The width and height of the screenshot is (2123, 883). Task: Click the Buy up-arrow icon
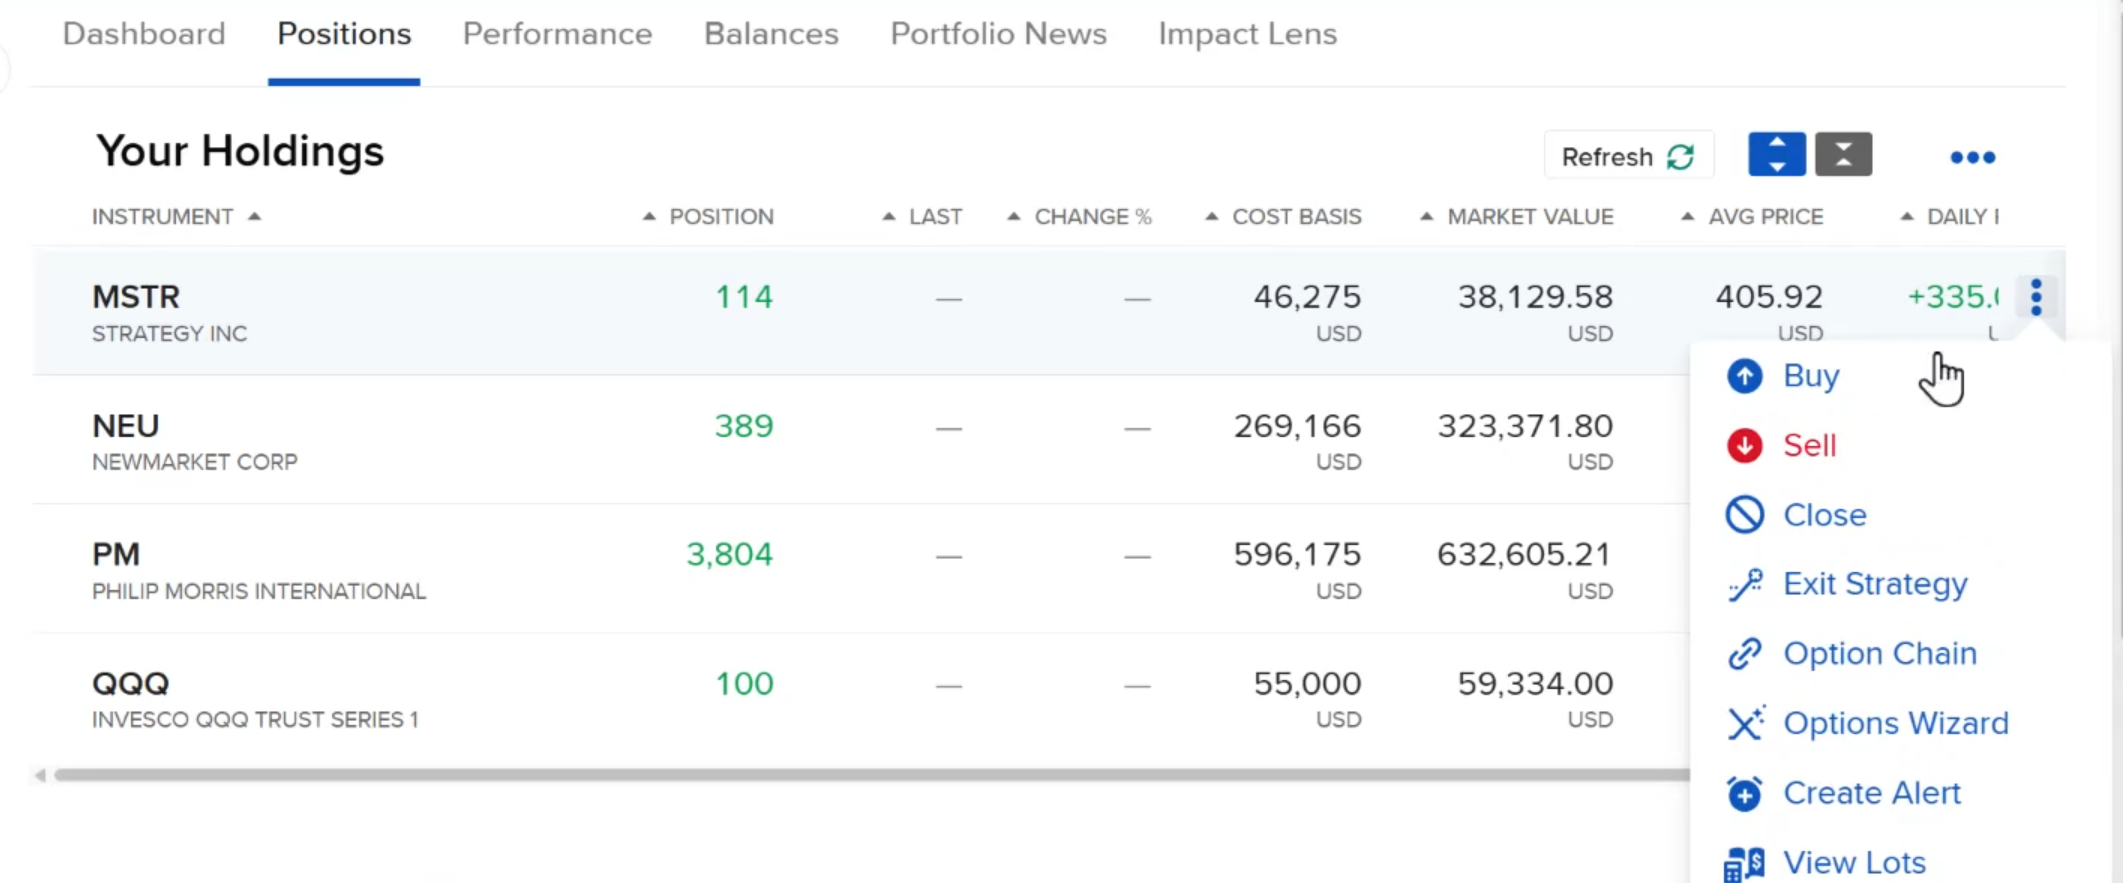point(1744,376)
